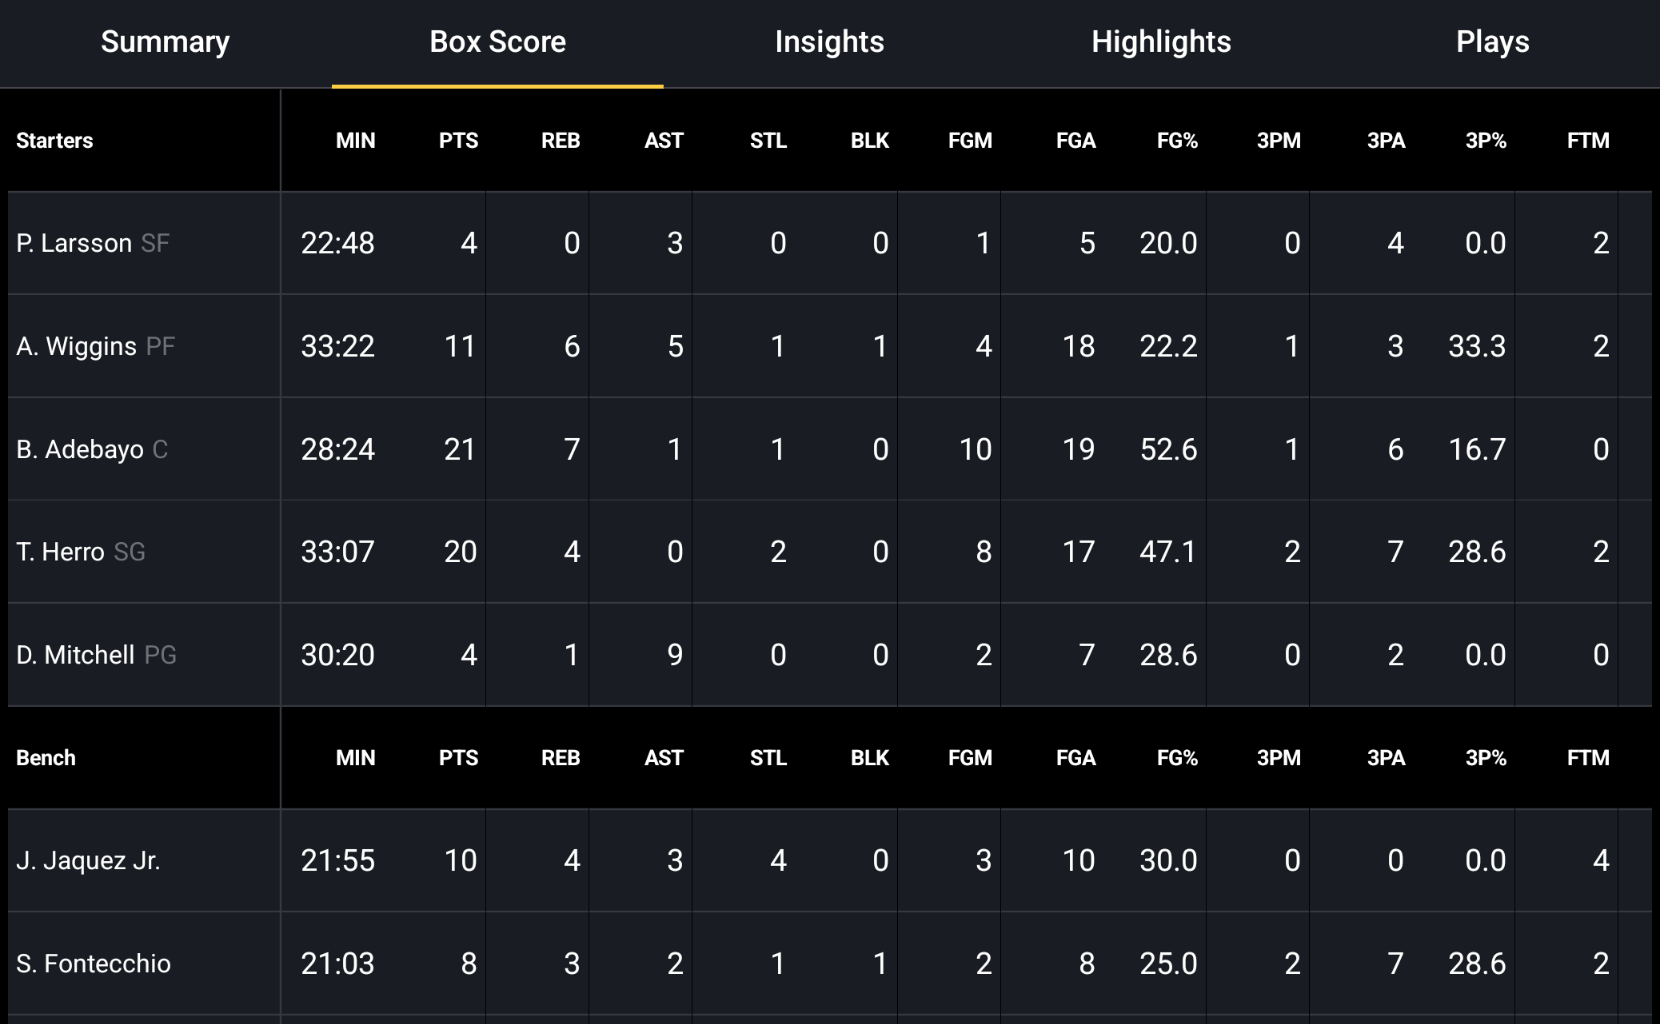The width and height of the screenshot is (1660, 1024).
Task: Open P. Larsson's player profile
Action: (93, 242)
